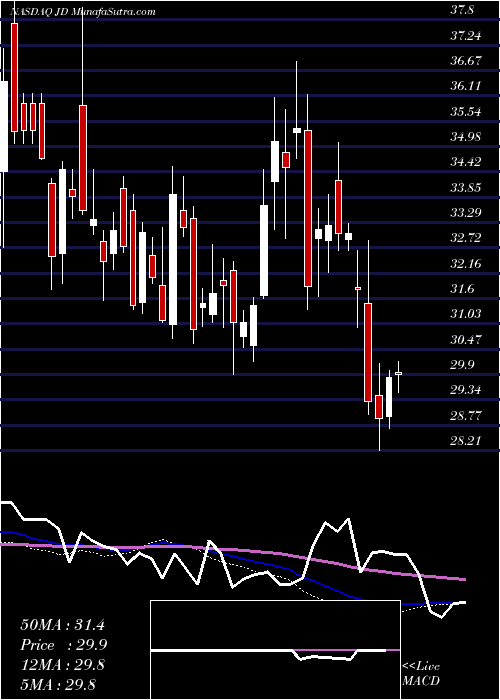Click the 28.21 price axis label
This screenshot has height=700, width=500.
coord(466,441)
